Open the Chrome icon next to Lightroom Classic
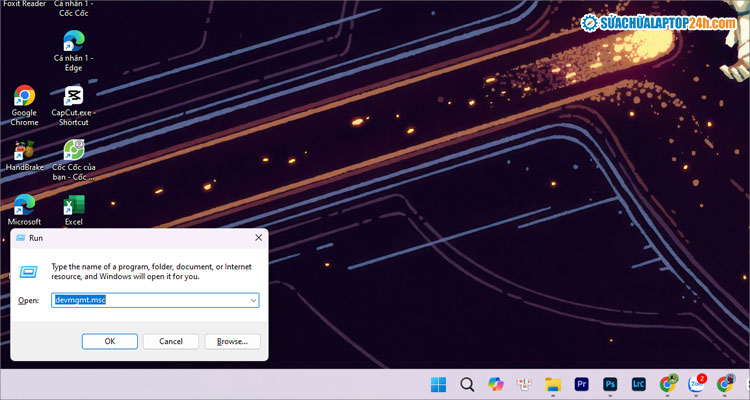Viewport: 750px width, 400px height. pyautogui.click(x=668, y=383)
